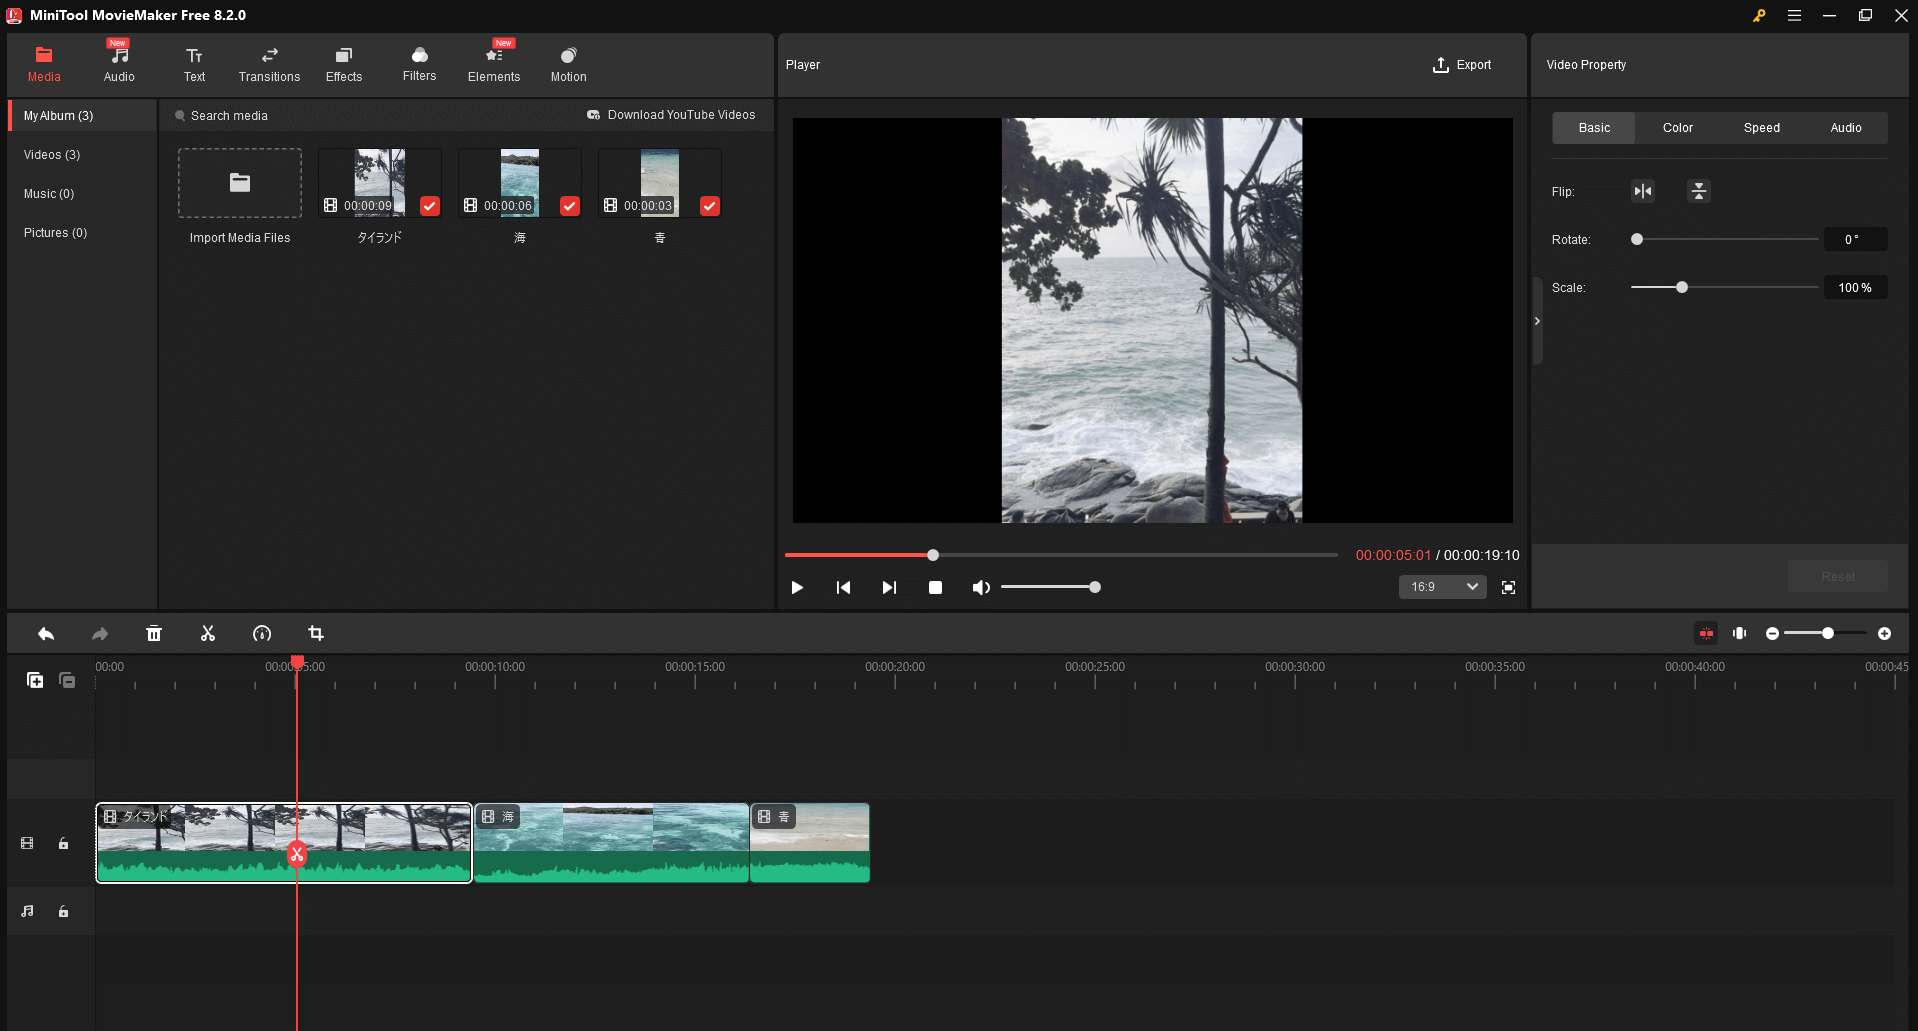Play the video preview
The width and height of the screenshot is (1918, 1031).
tap(797, 588)
